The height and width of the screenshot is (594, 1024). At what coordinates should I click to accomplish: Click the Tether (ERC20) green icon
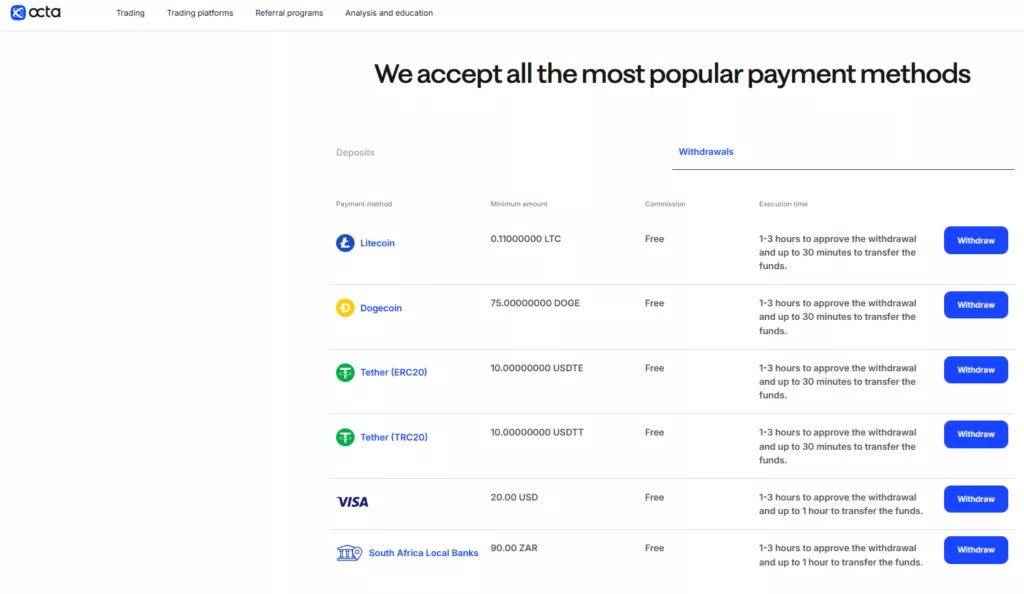(345, 372)
